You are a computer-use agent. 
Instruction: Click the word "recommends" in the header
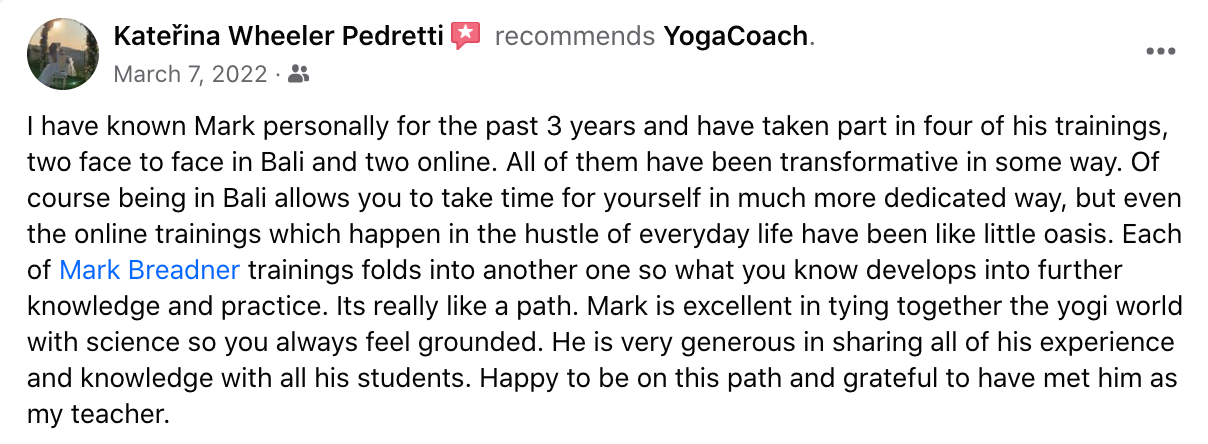pyautogui.click(x=575, y=37)
